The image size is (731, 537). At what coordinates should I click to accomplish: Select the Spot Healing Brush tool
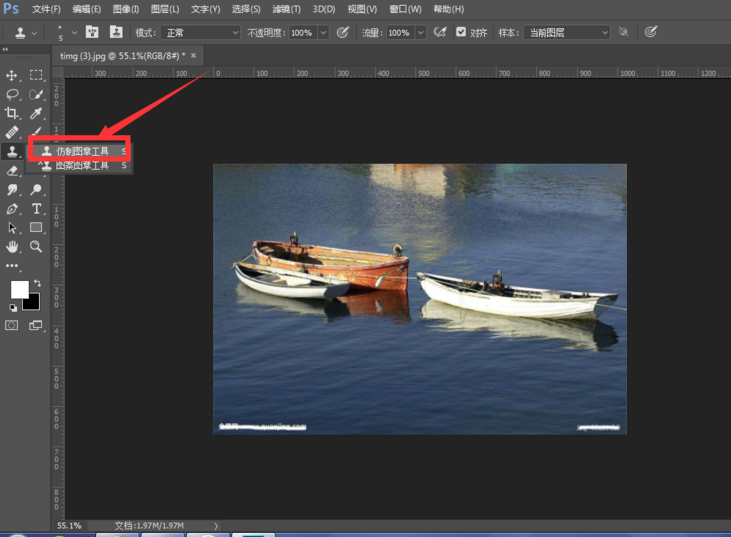(12, 132)
